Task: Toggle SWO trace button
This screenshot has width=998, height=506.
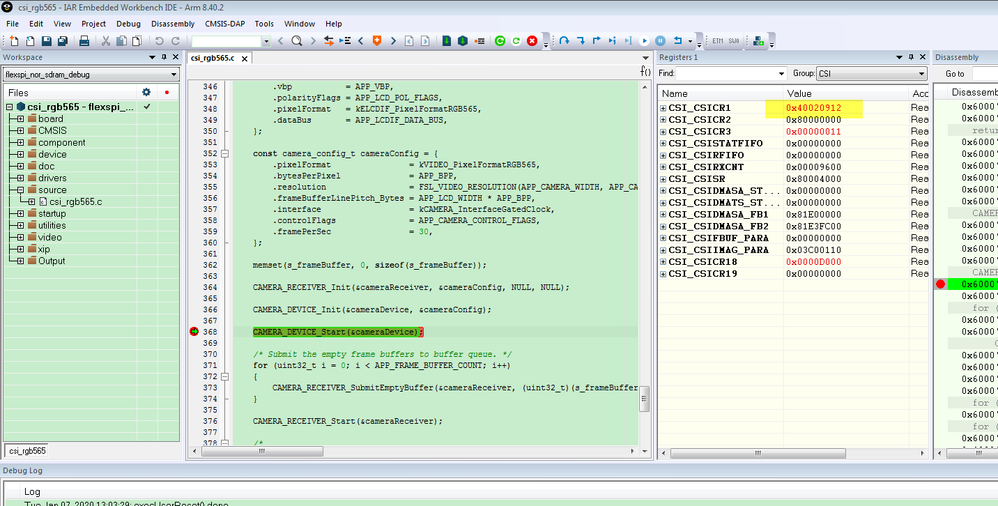Action: point(734,41)
